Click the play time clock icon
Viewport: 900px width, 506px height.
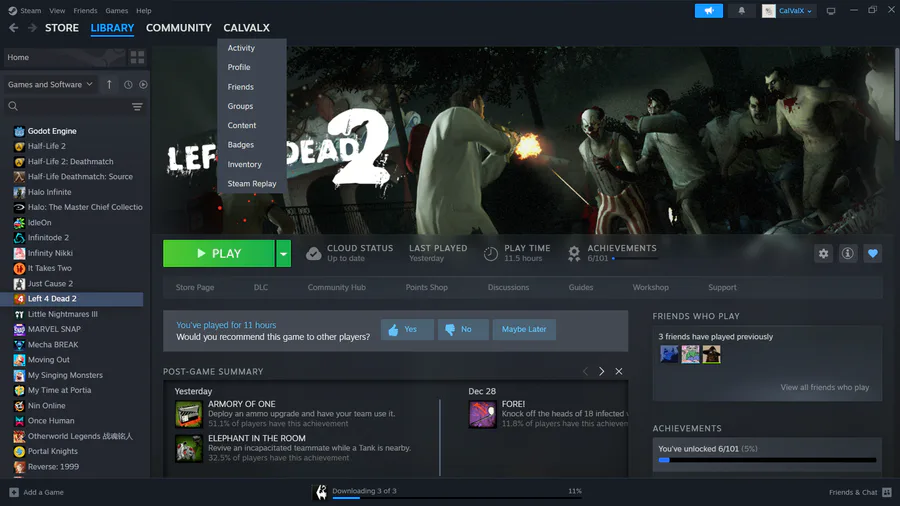click(x=491, y=254)
